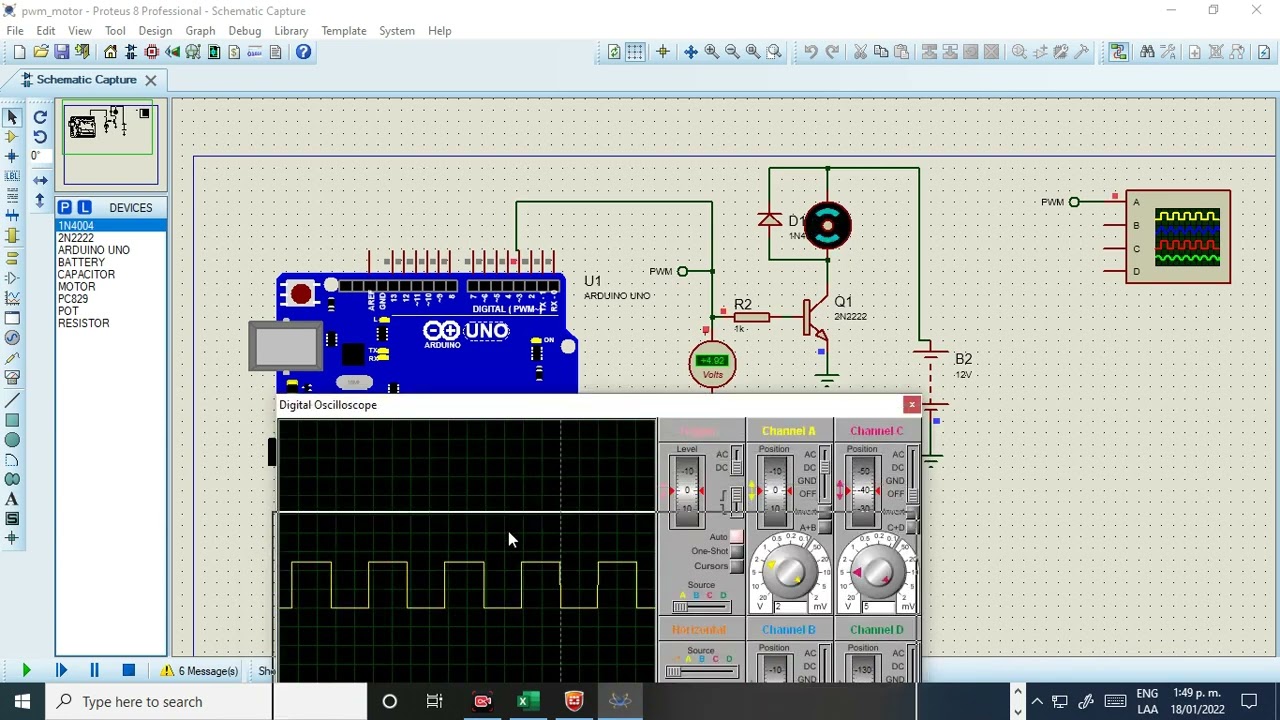Screen dimensions: 1280x720
Task: Click the rotation angle input field
Action: pos(40,156)
